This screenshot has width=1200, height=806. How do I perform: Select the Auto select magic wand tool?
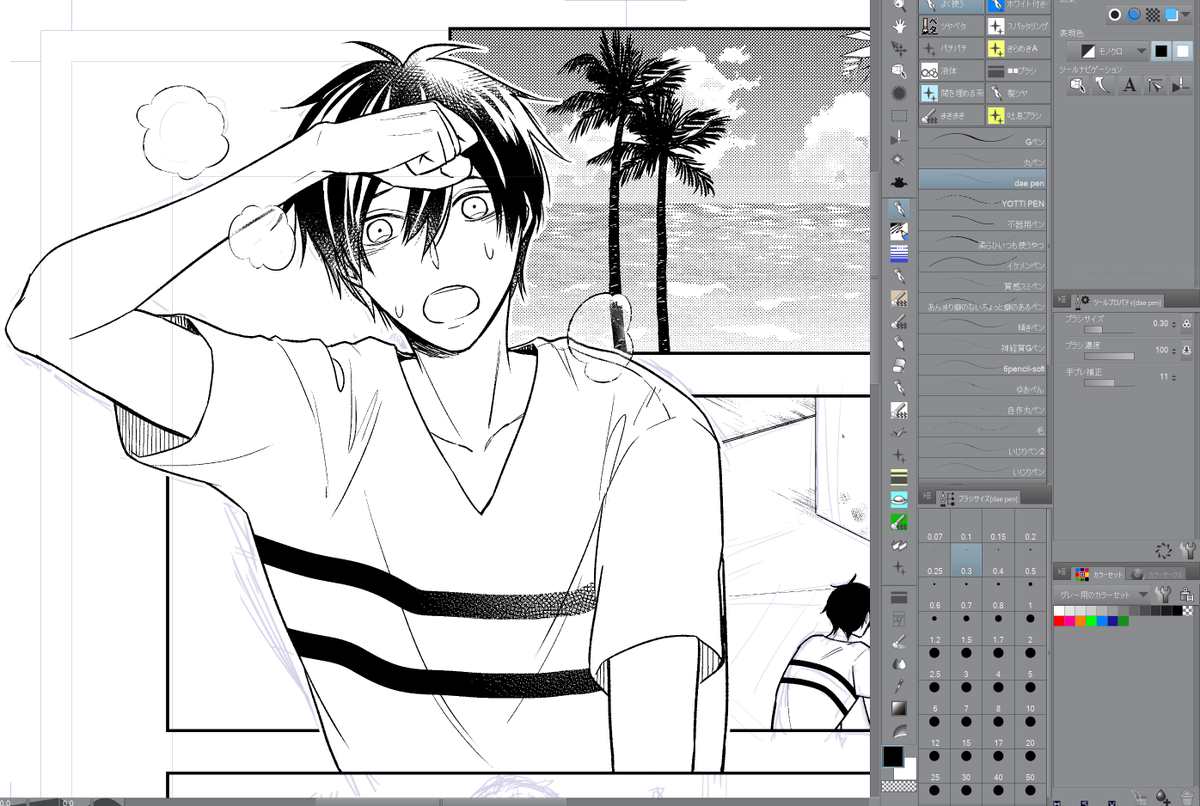tap(898, 159)
